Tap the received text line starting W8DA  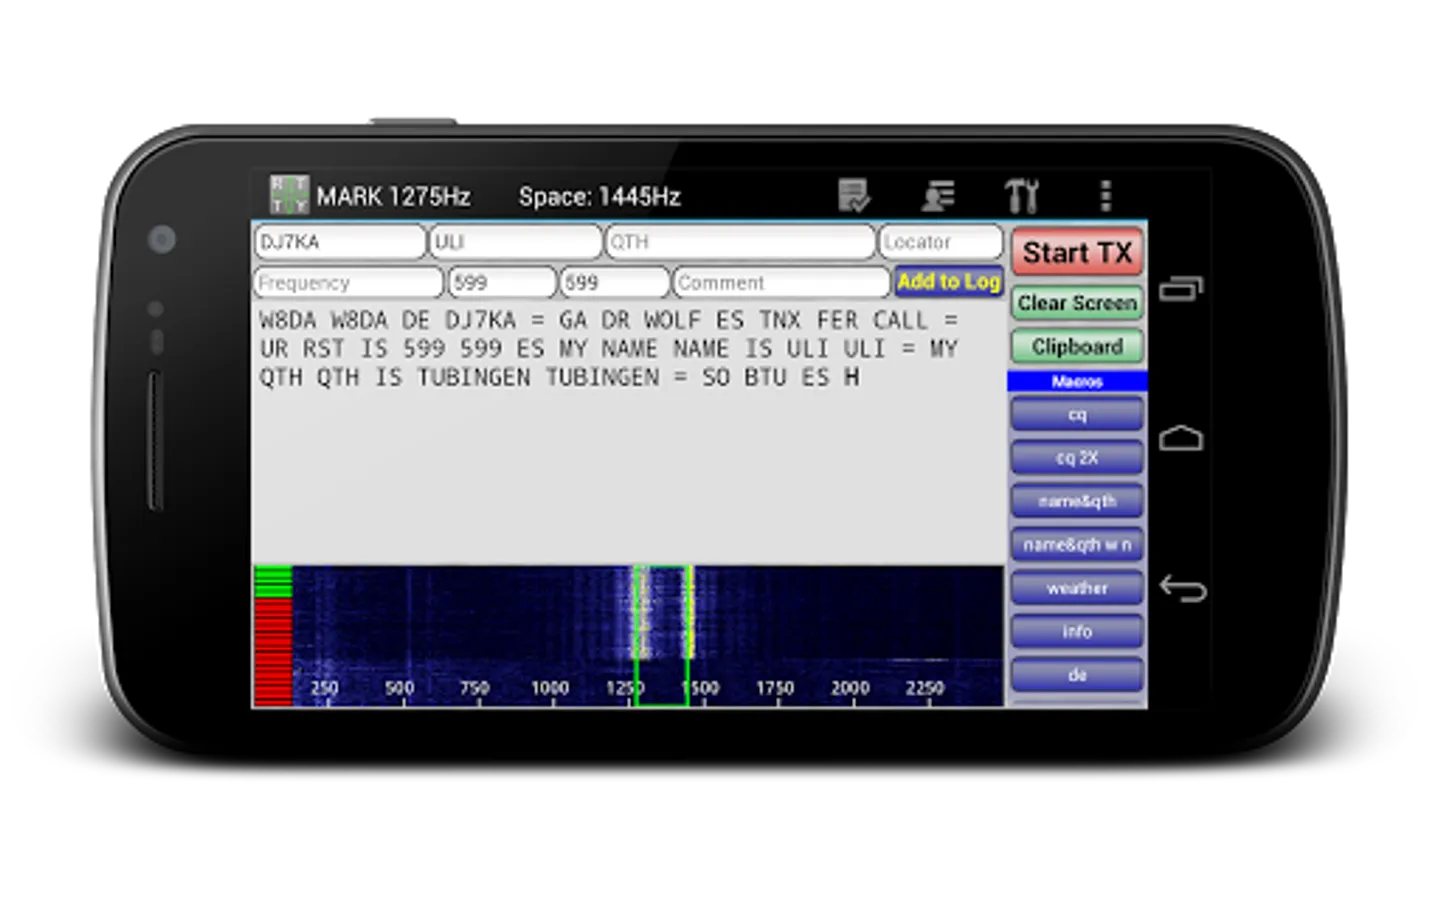608,320
